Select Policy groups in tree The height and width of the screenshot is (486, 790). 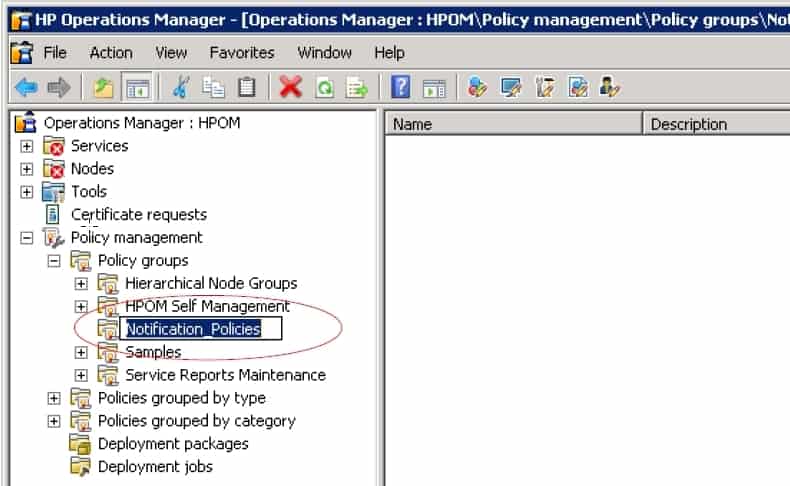pos(143,260)
